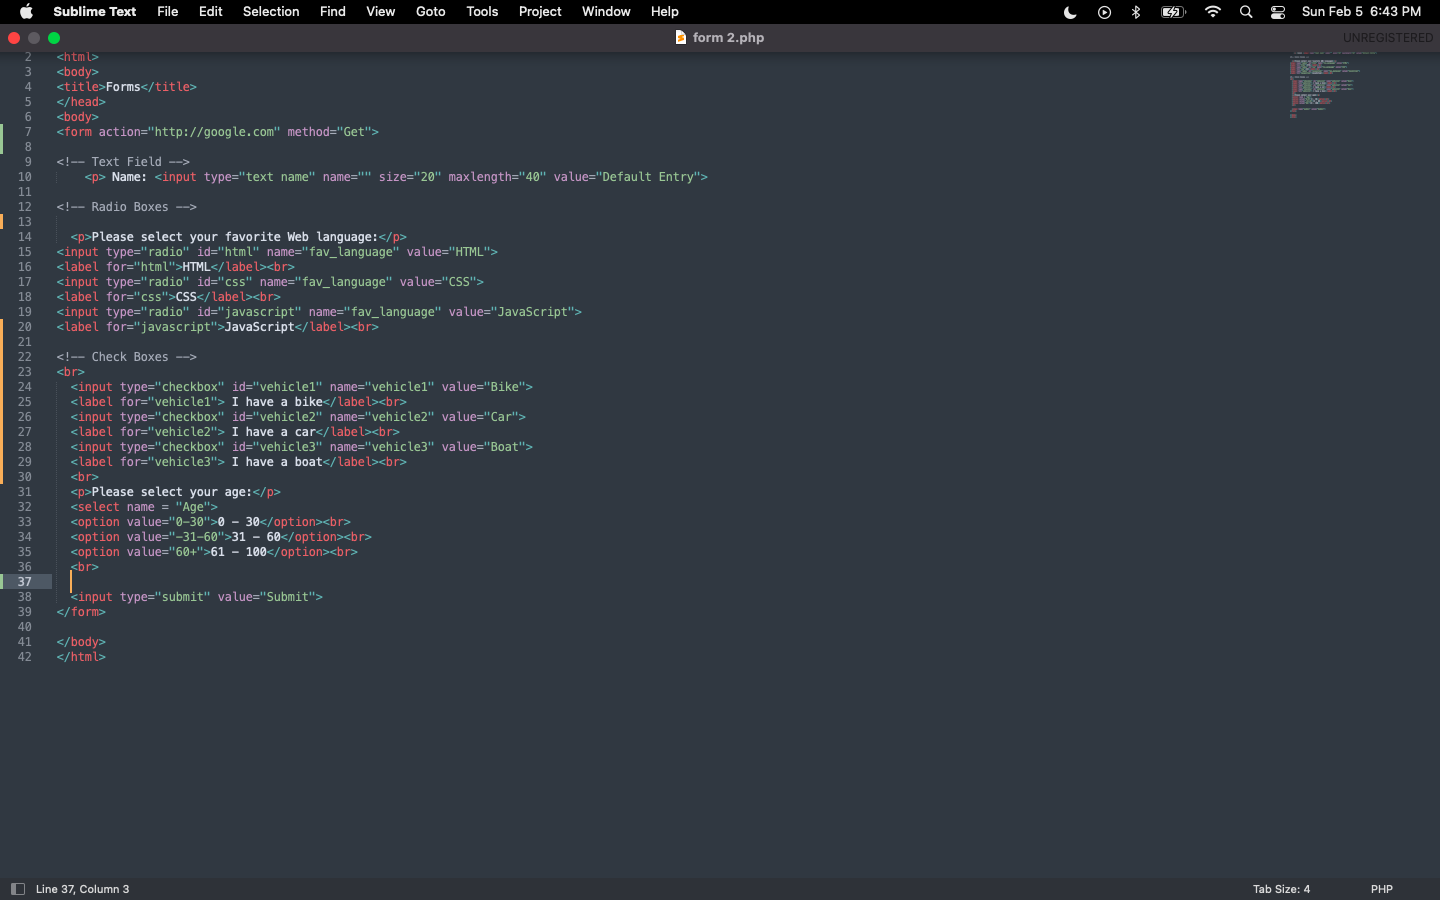Change the PHP syntax selector
This screenshot has height=900, width=1440.
pyautogui.click(x=1382, y=889)
